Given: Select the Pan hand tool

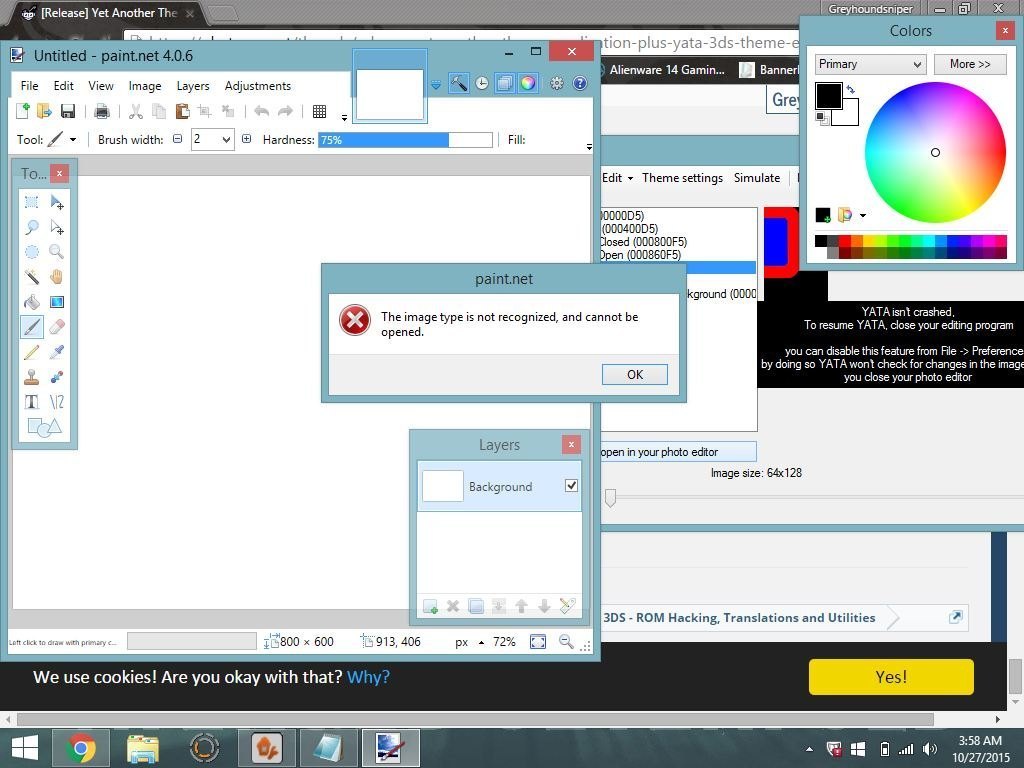Looking at the screenshot, I should 57,277.
